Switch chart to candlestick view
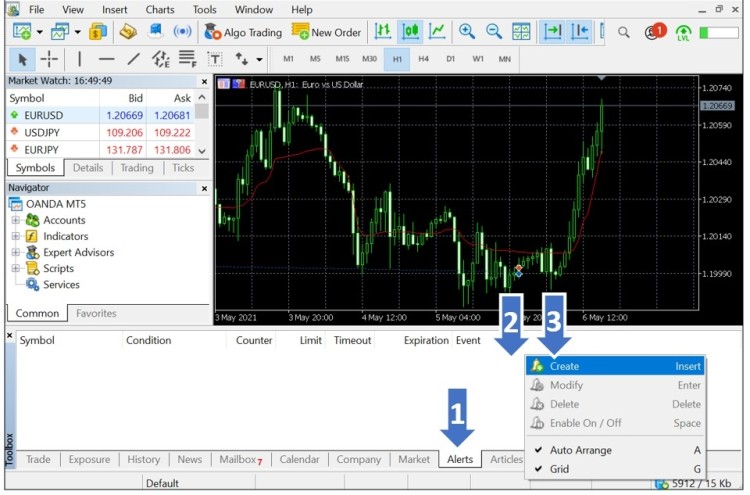The width and height of the screenshot is (750, 495). click(x=410, y=32)
